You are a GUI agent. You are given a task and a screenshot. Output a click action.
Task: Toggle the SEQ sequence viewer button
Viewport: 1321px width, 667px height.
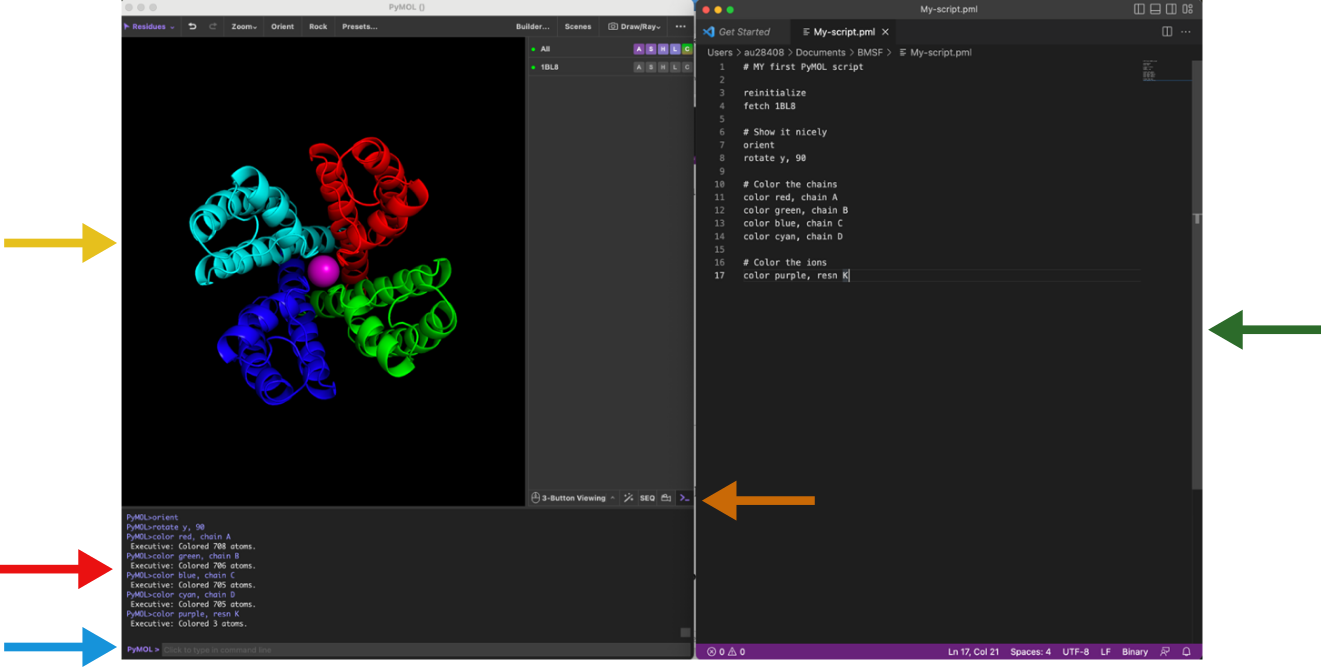click(x=647, y=498)
